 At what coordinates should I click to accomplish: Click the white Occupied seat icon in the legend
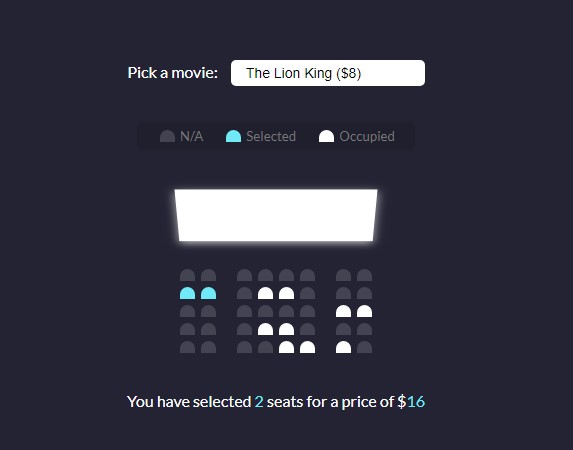[x=326, y=136]
